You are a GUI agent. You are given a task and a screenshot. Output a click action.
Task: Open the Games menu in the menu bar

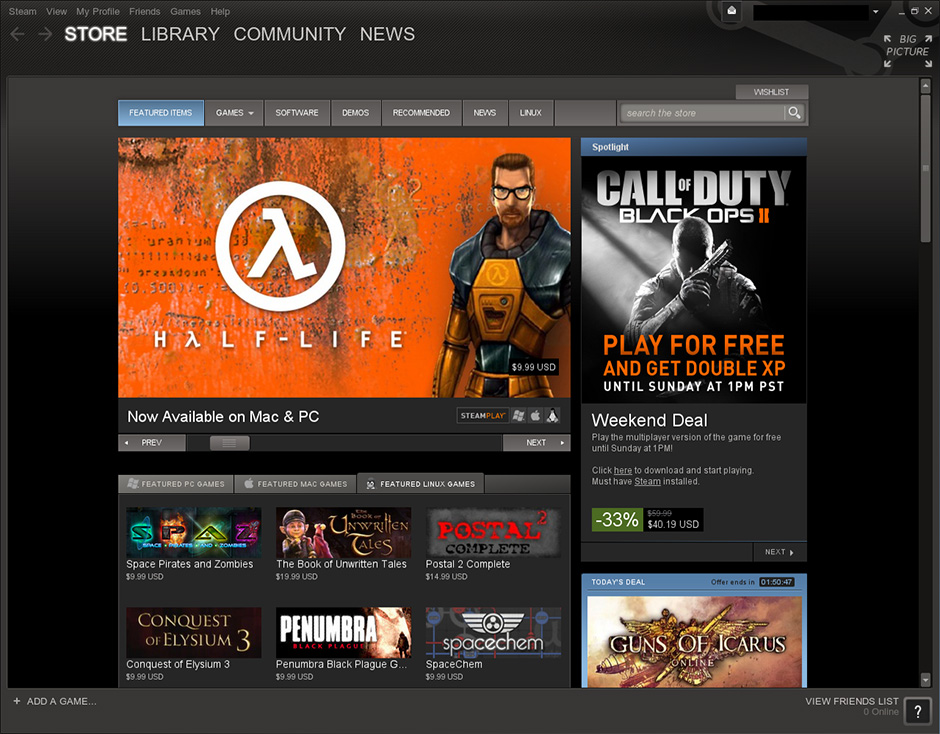(185, 11)
